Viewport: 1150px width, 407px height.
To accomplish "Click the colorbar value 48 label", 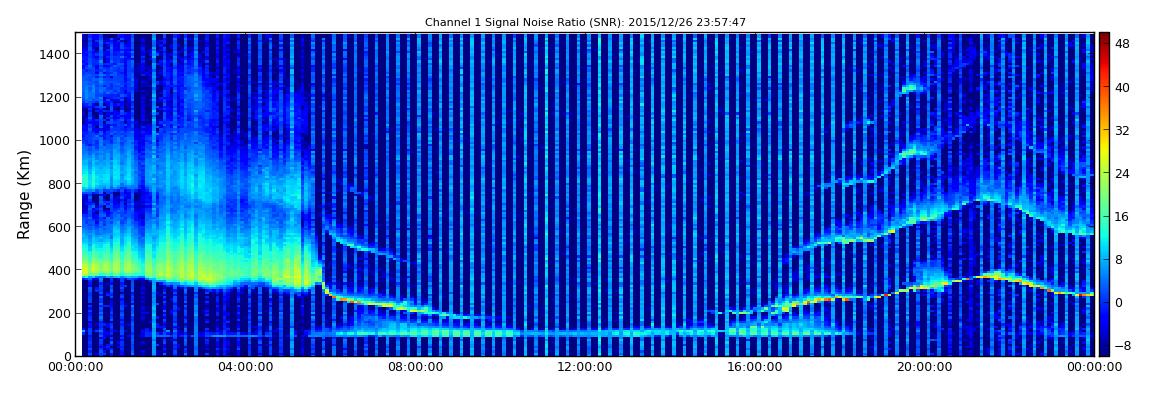I will click(1122, 45).
